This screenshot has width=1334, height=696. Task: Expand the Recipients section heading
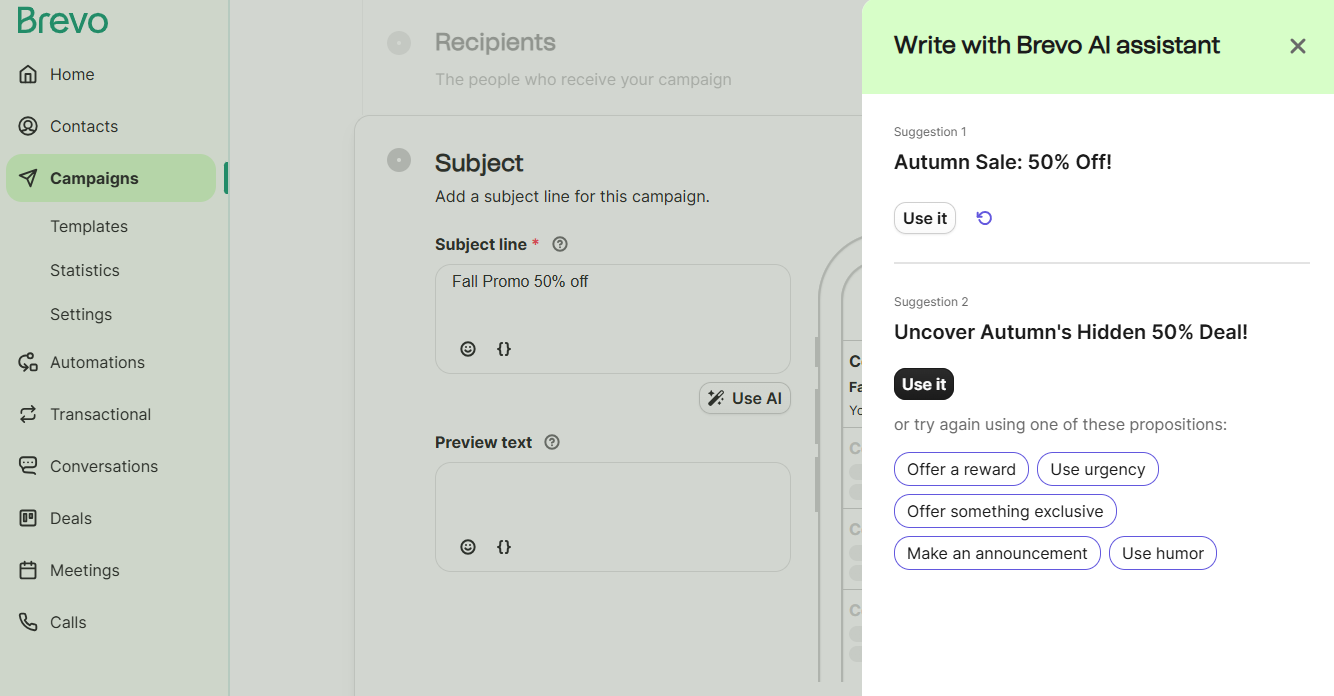tap(495, 43)
